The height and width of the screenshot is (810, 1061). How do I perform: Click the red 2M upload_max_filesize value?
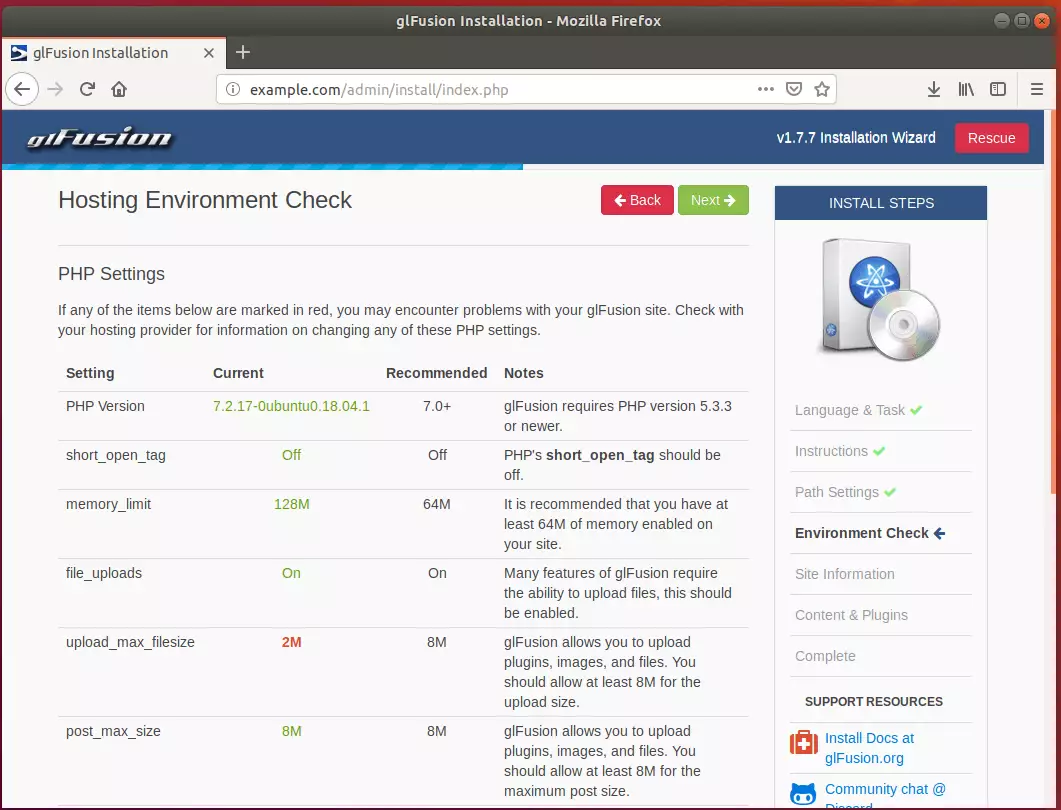(292, 642)
